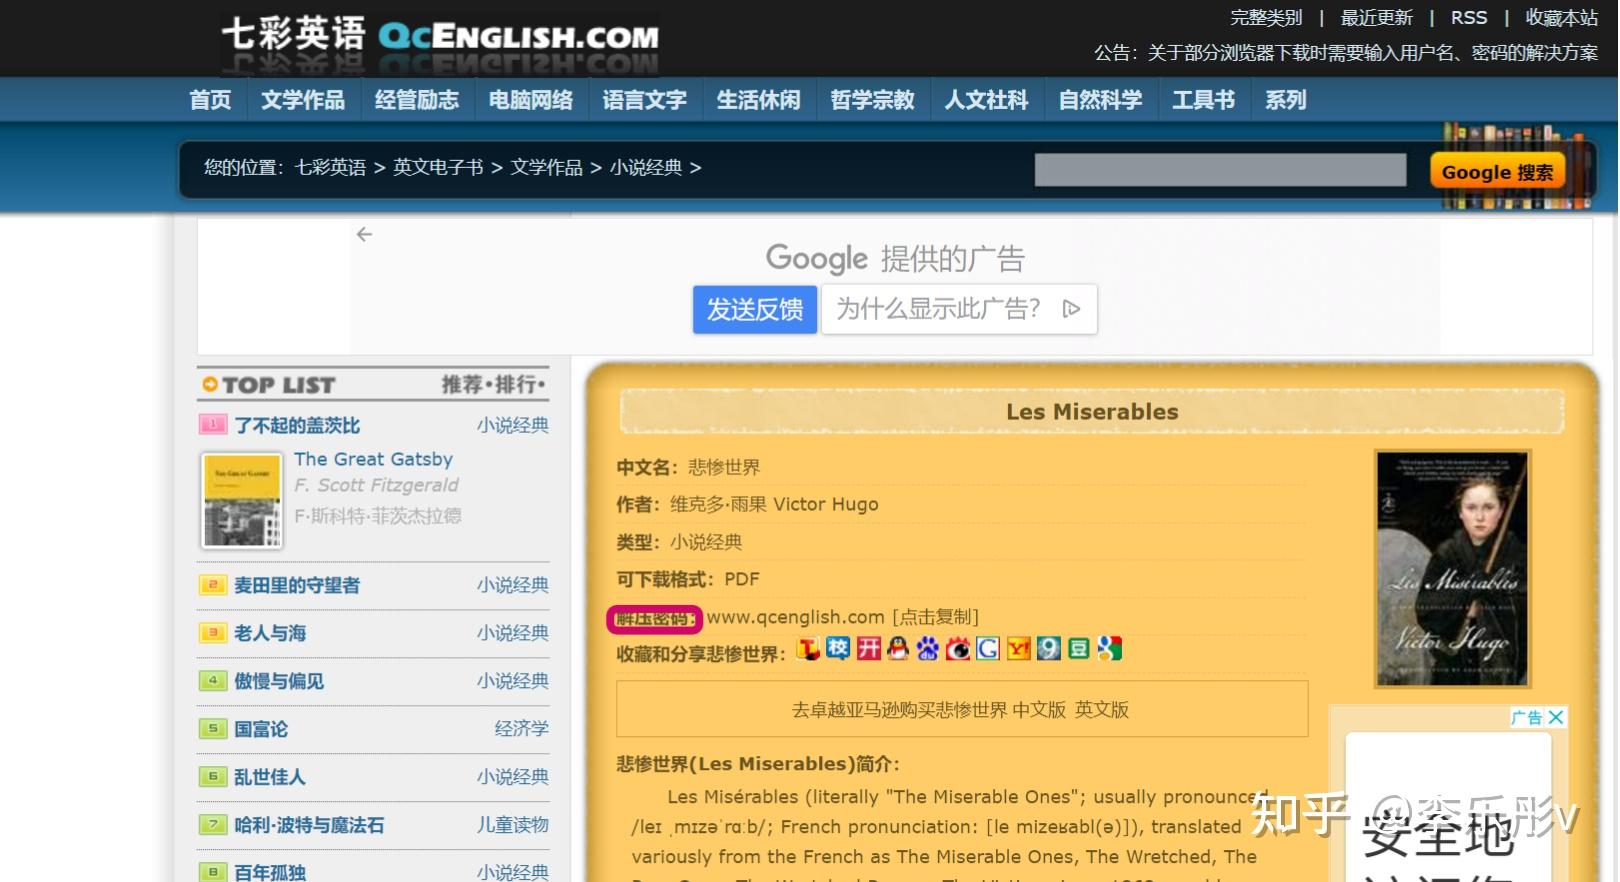Open the 最近更新 link
This screenshot has height=882, width=1620.
pos(1376,18)
